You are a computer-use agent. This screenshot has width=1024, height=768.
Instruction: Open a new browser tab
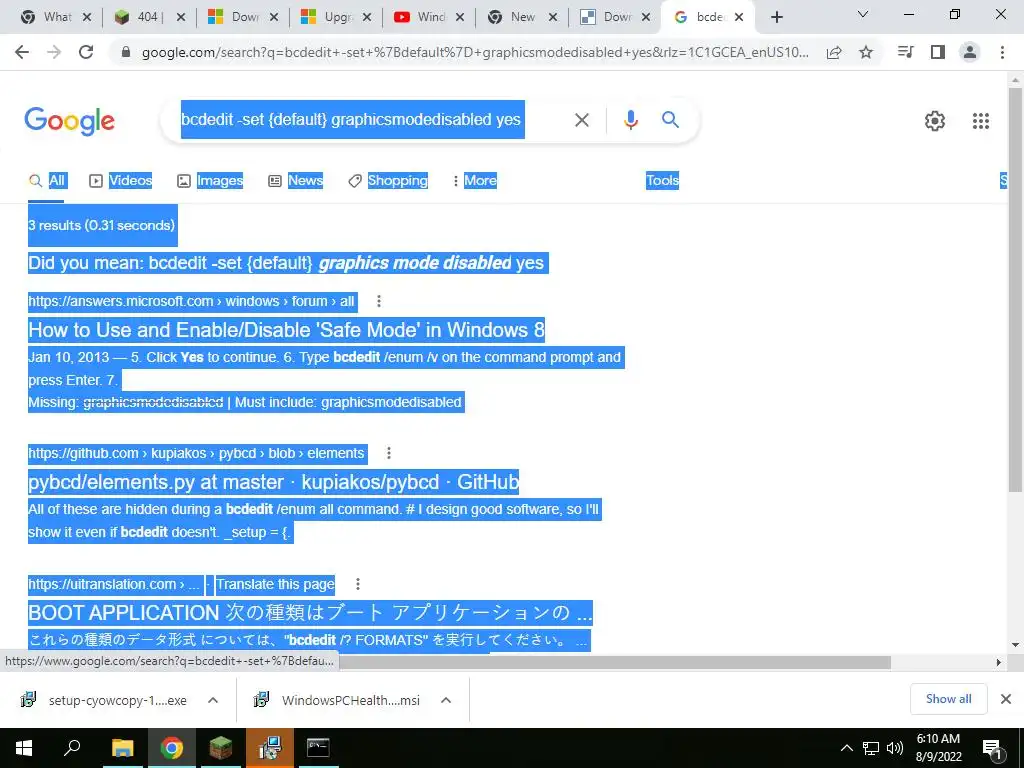[776, 17]
